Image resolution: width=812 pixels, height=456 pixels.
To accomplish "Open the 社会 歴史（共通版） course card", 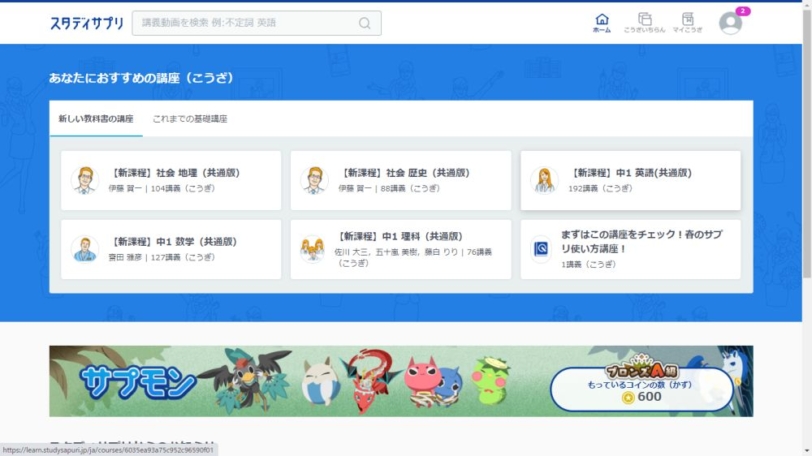I will tap(401, 181).
